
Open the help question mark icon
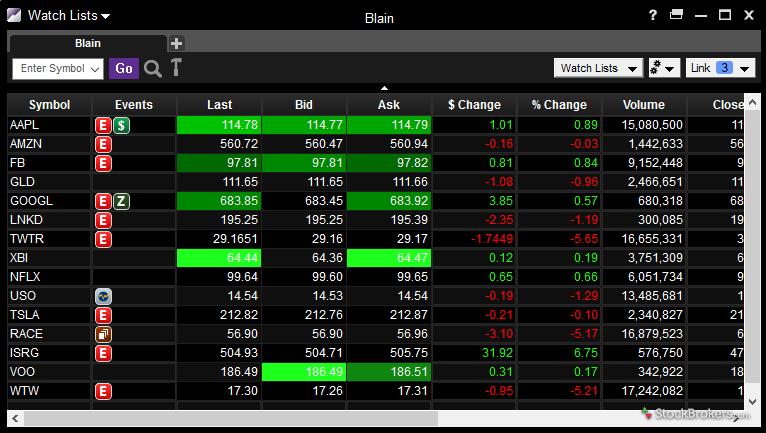click(653, 15)
